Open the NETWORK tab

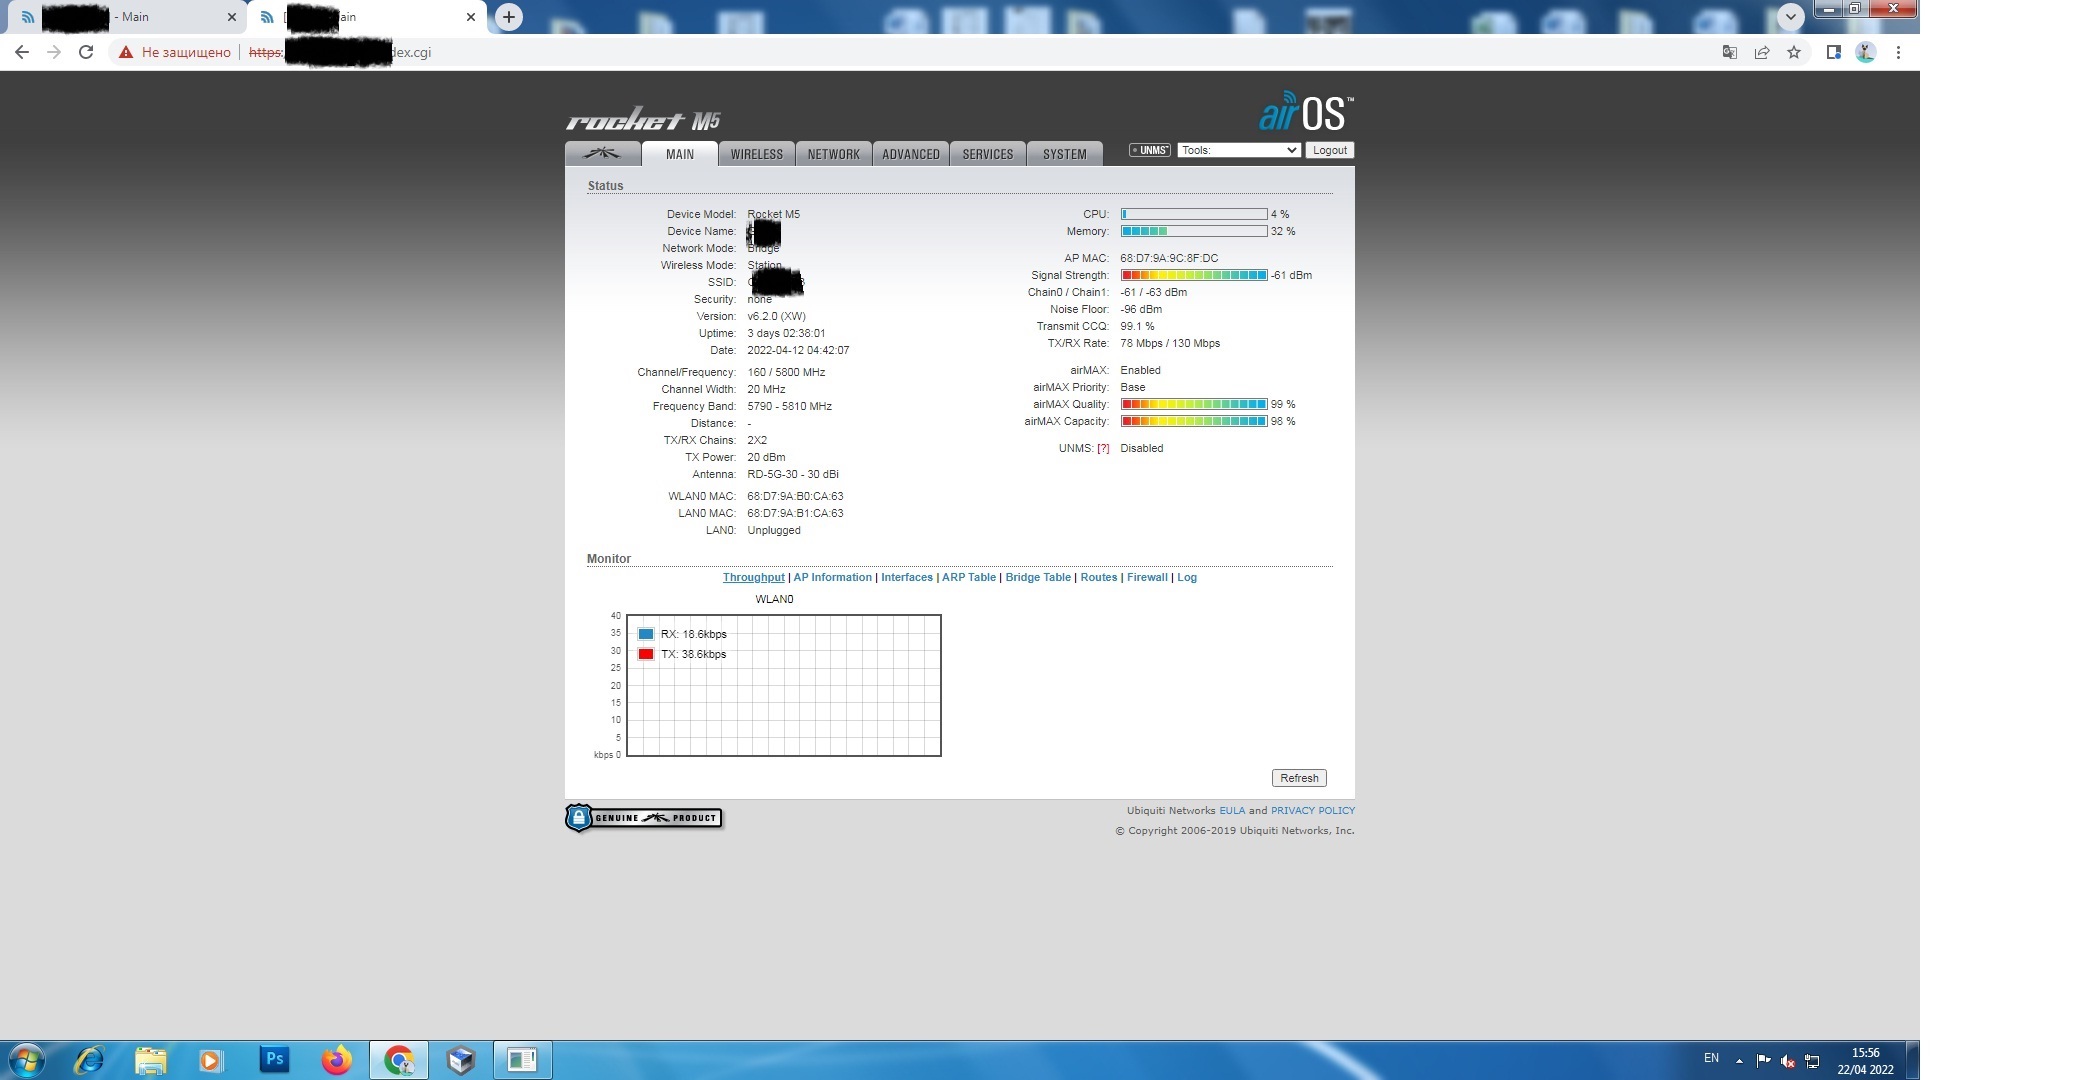[x=834, y=154]
